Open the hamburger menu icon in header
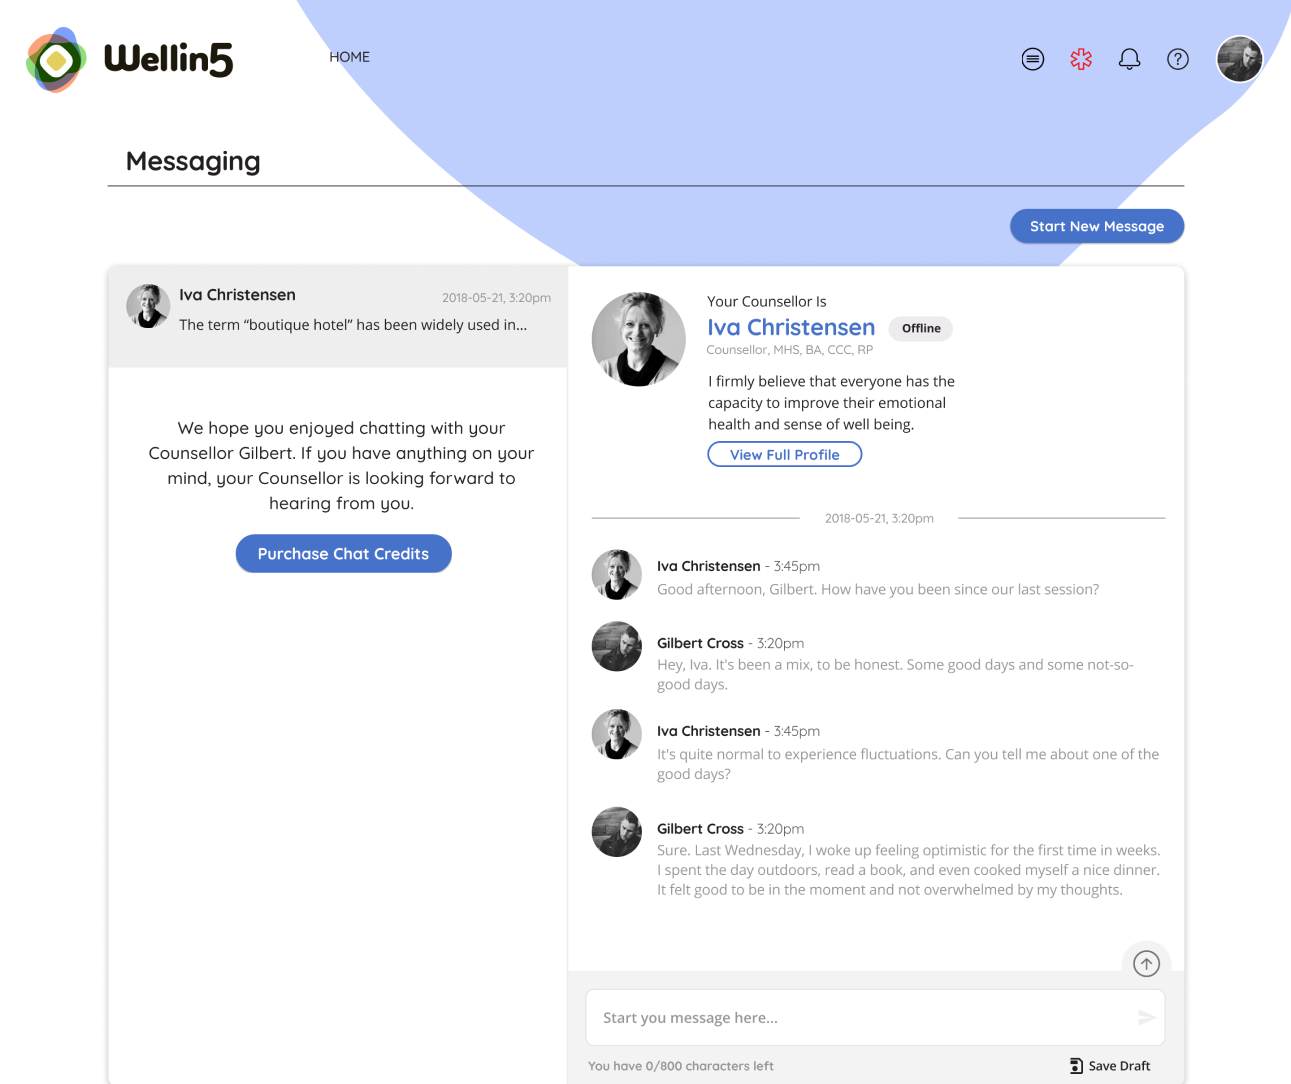Image resolution: width=1291 pixels, height=1084 pixels. pos(1033,59)
